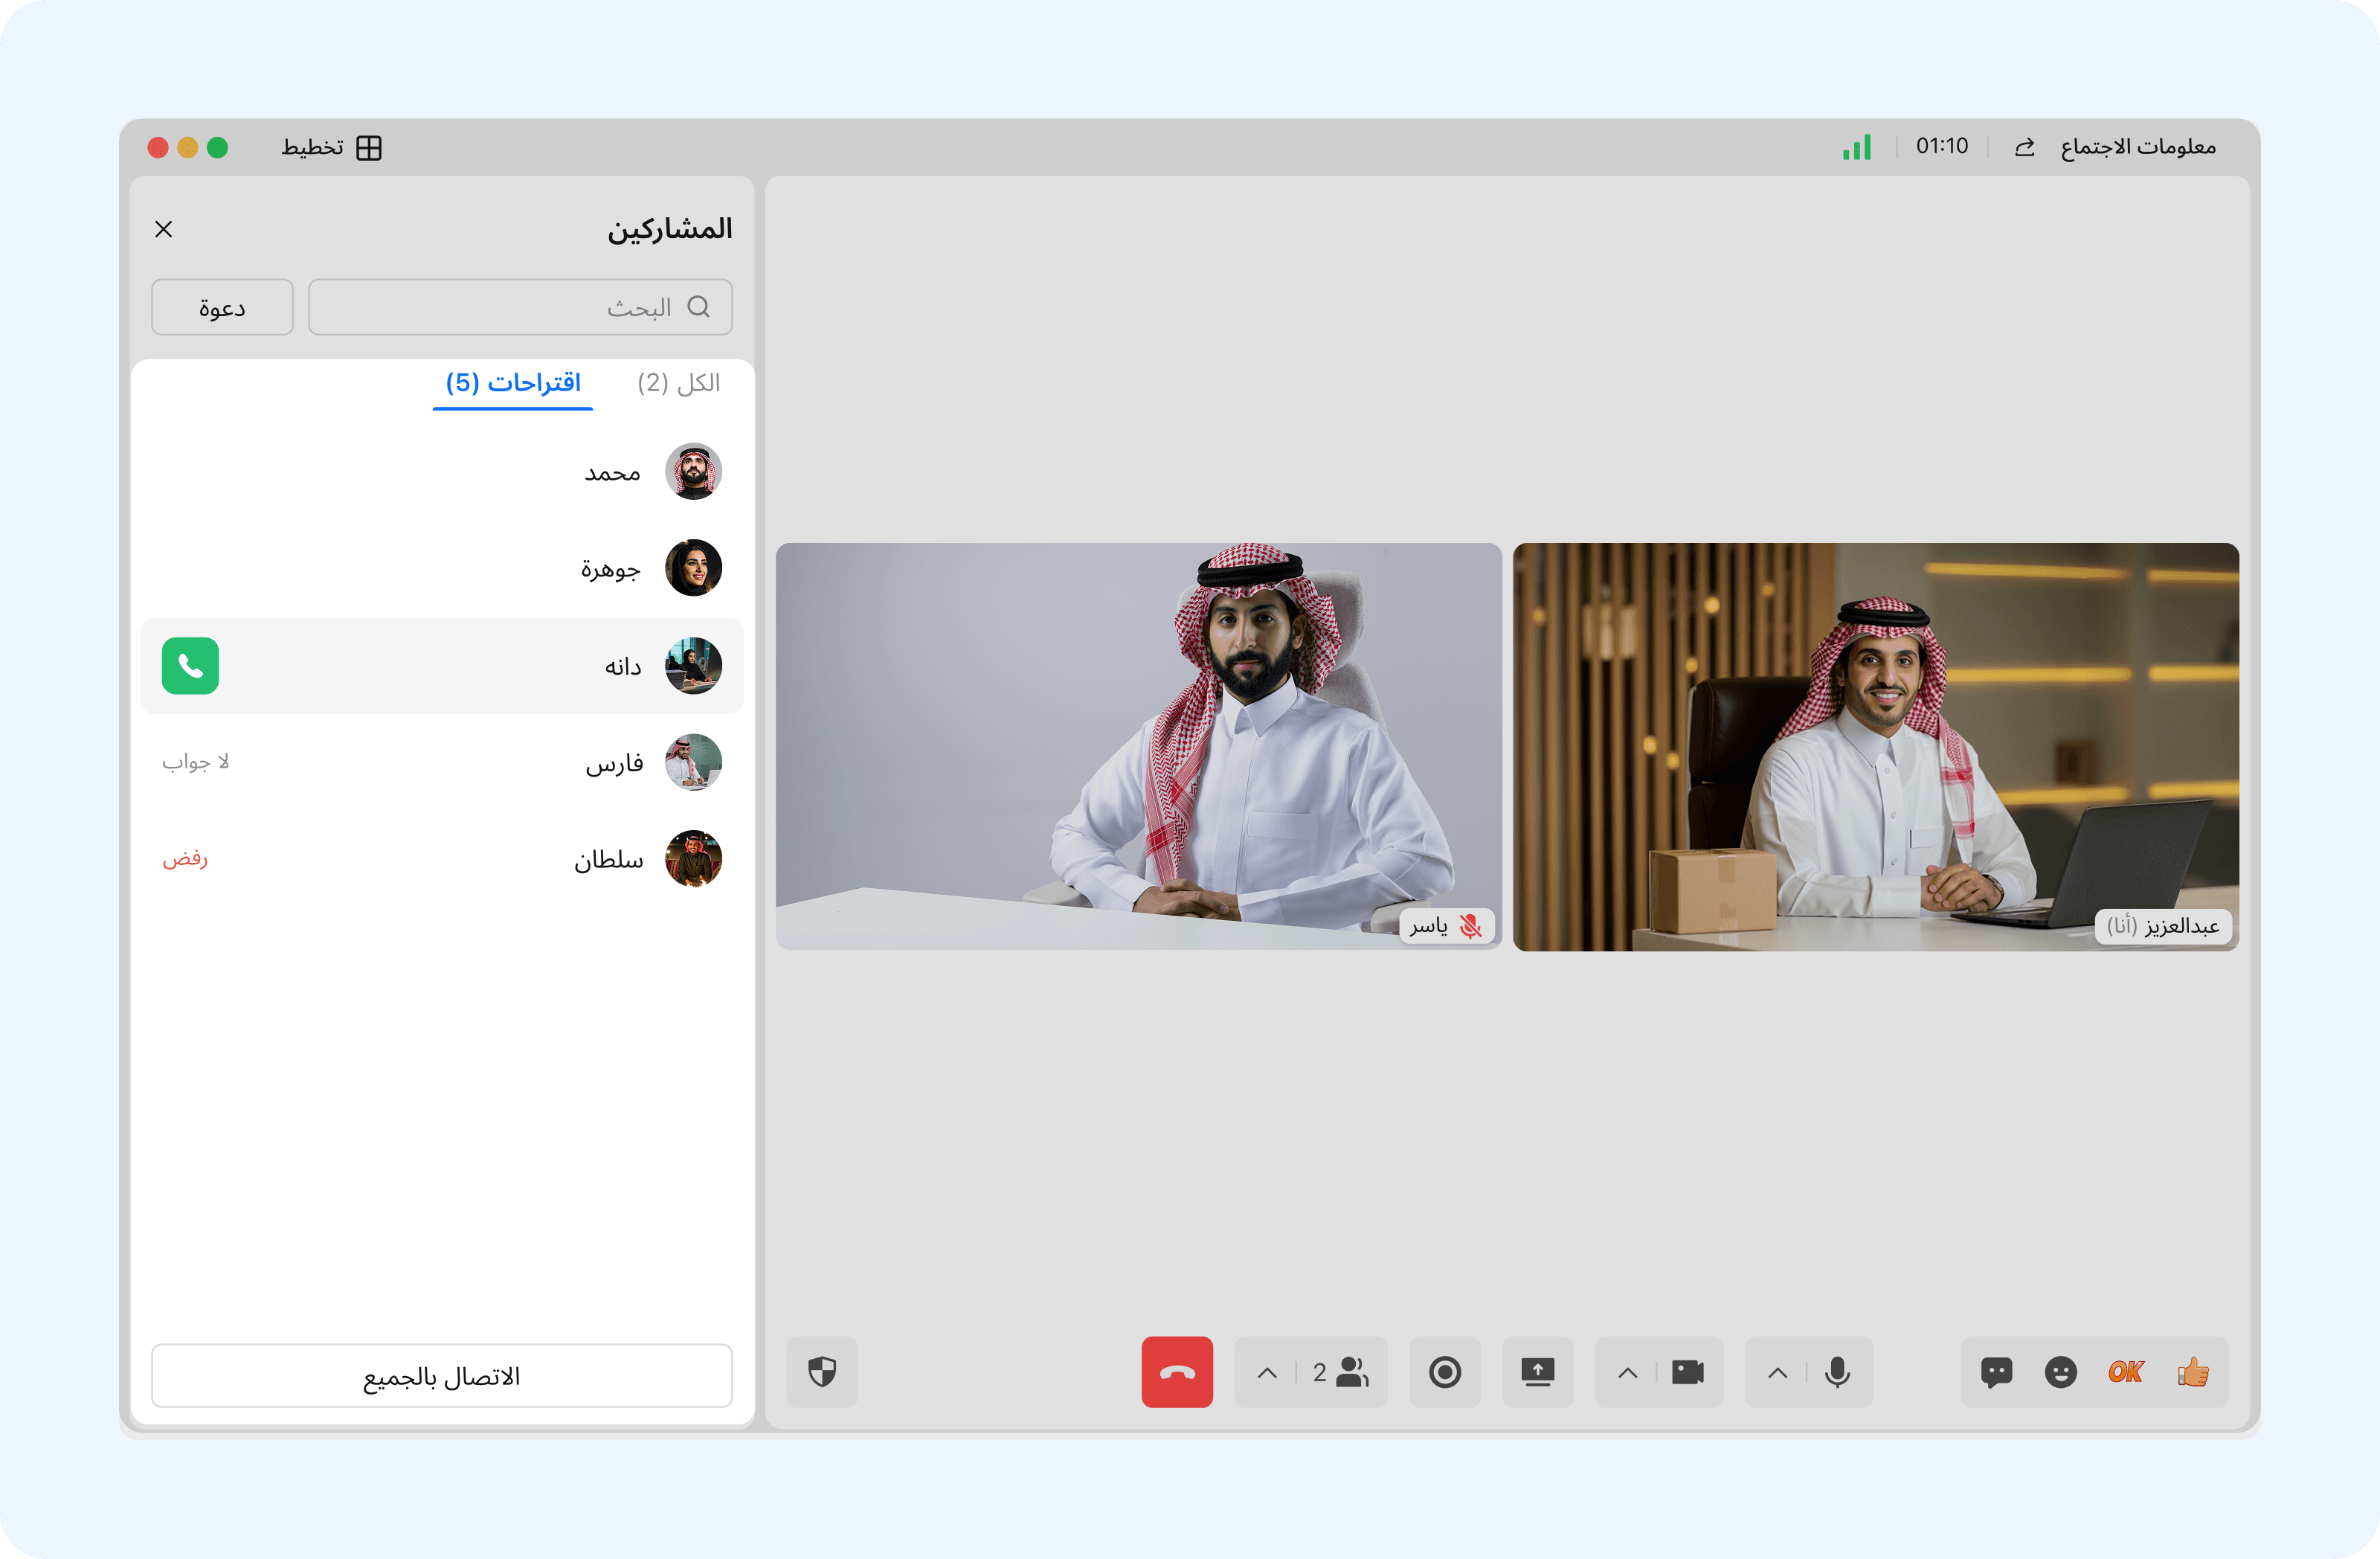
Task: Turn off the camera
Action: [1688, 1372]
